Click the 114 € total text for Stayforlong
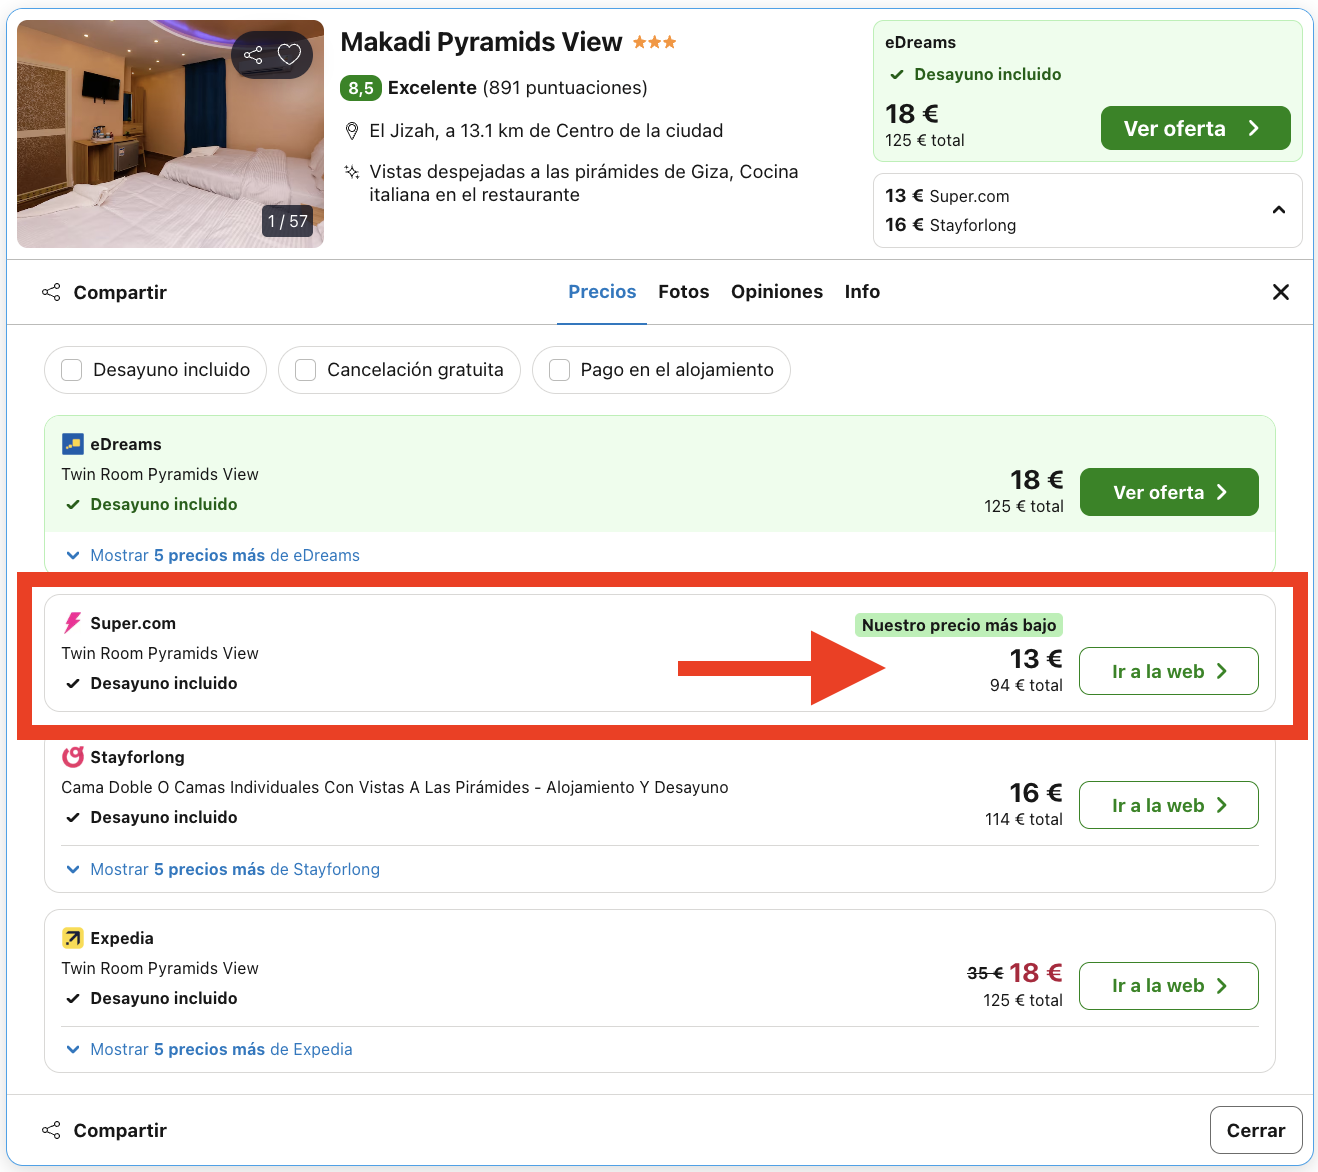The height and width of the screenshot is (1172, 1318). click(1024, 819)
